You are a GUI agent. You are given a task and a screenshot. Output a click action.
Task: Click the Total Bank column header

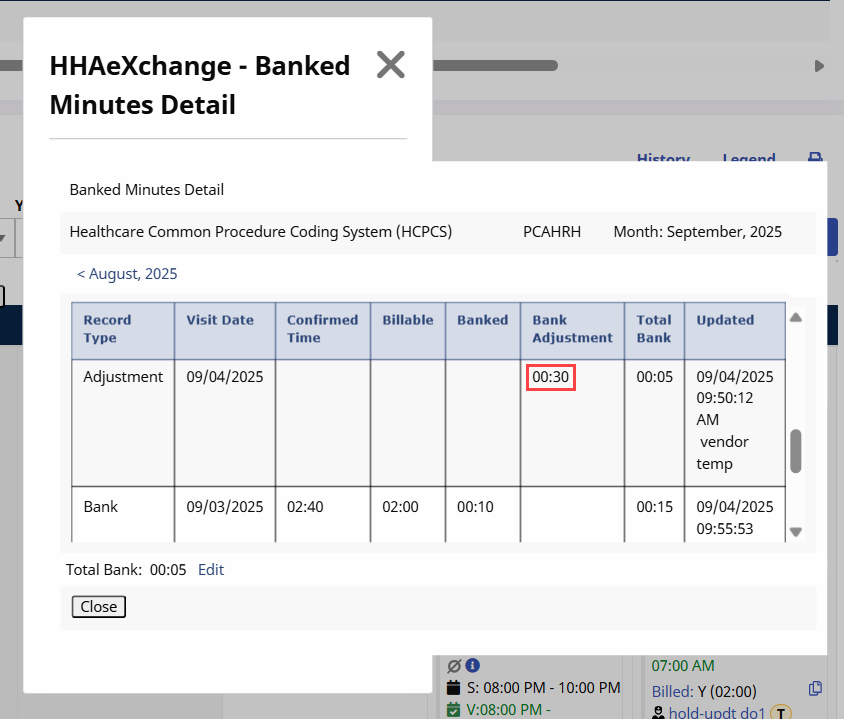click(x=654, y=329)
